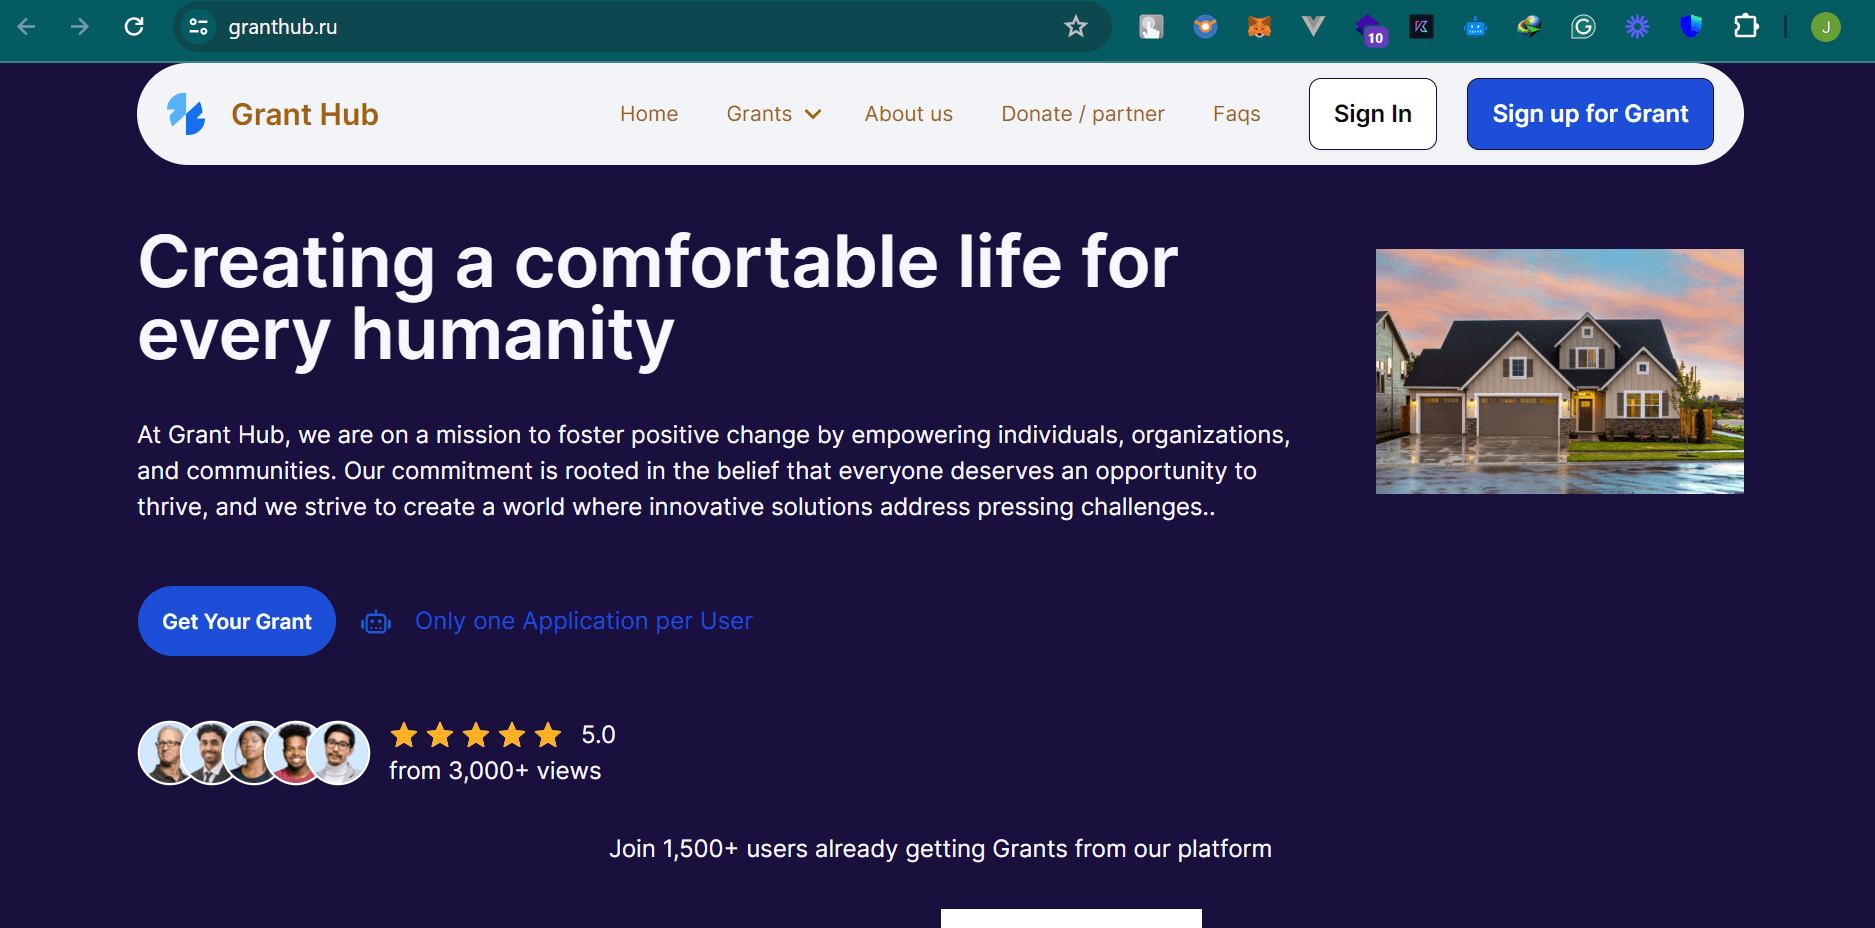Image resolution: width=1875 pixels, height=928 pixels.
Task: Open the Vue devtools extension
Action: [1313, 27]
